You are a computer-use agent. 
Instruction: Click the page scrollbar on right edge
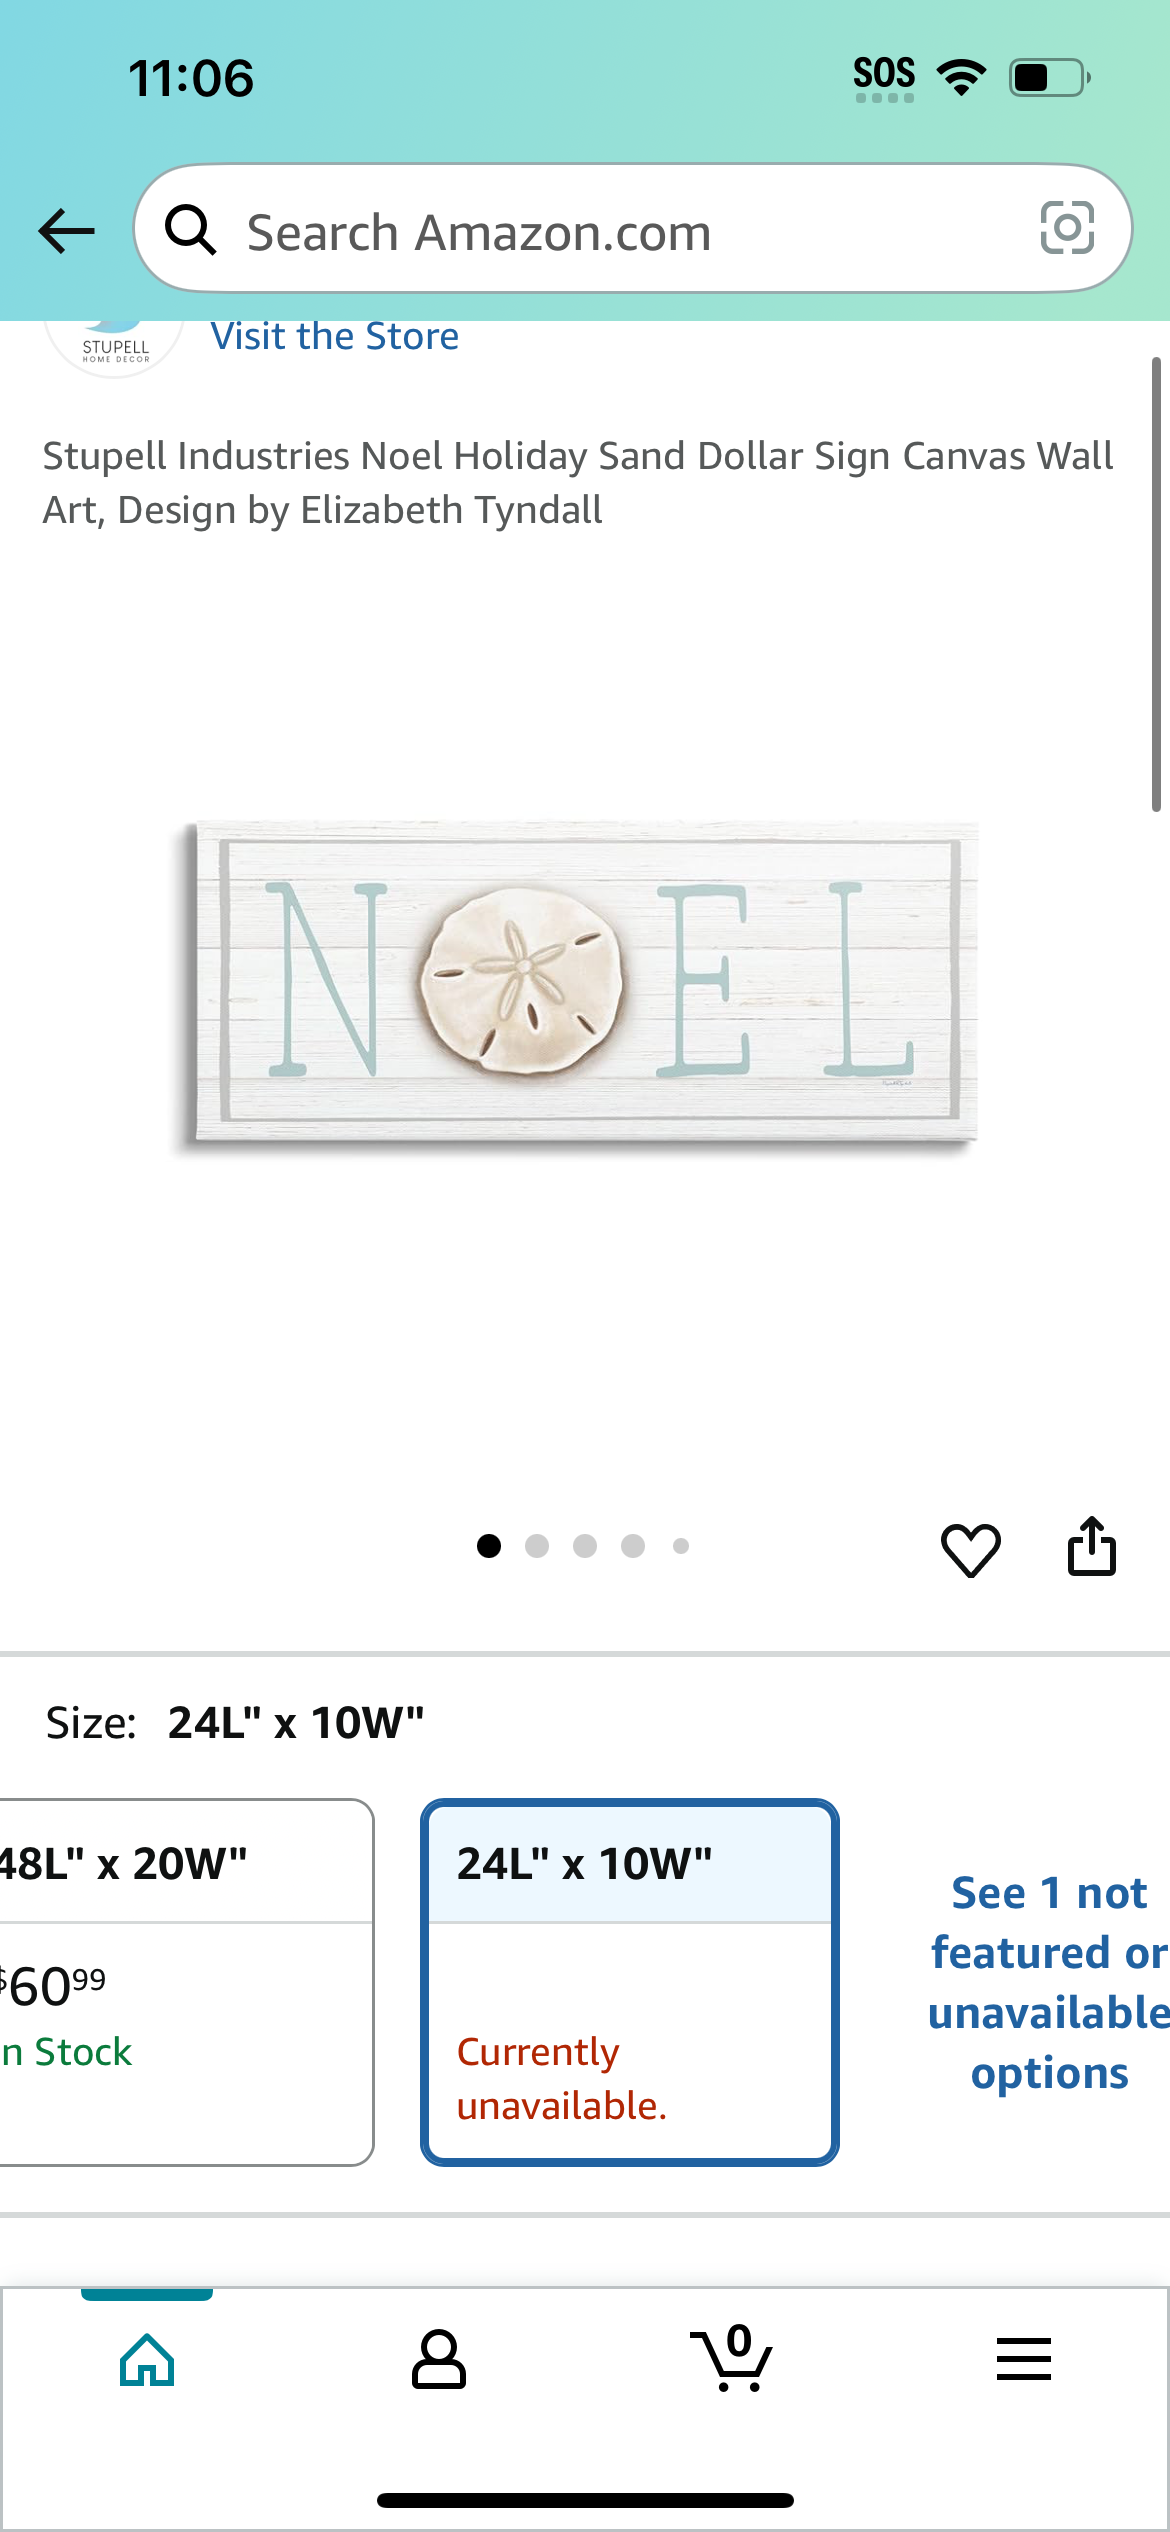[x=1156, y=584]
